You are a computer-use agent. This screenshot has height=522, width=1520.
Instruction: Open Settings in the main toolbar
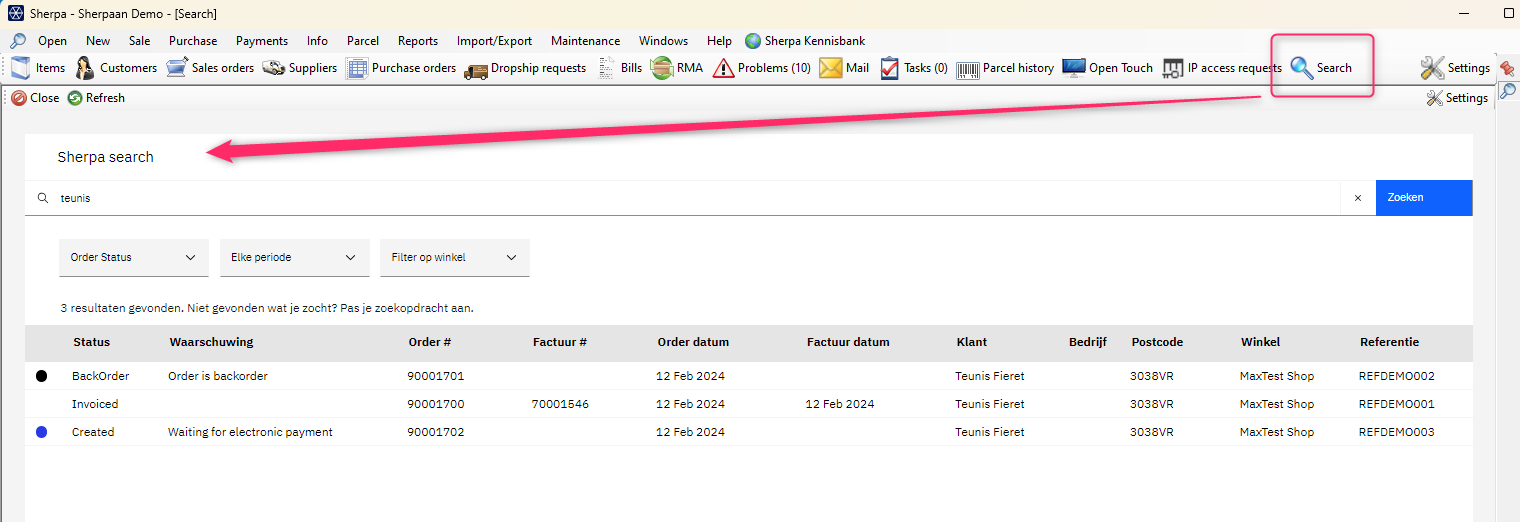coord(1455,68)
